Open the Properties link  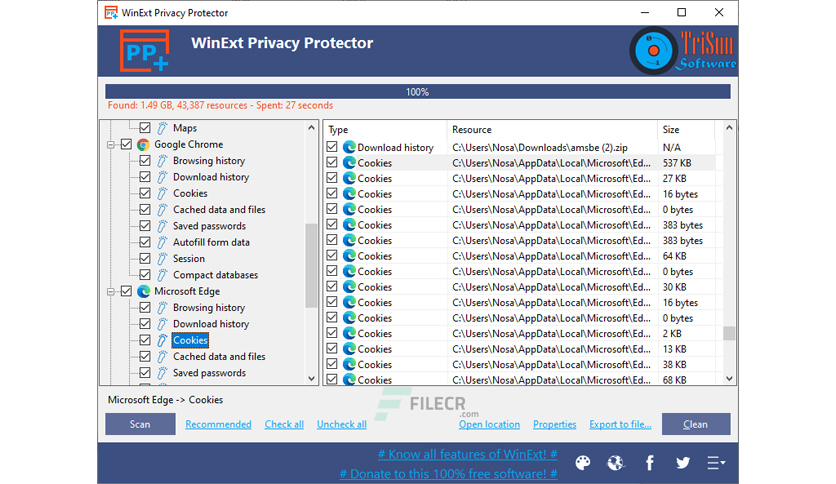point(554,424)
